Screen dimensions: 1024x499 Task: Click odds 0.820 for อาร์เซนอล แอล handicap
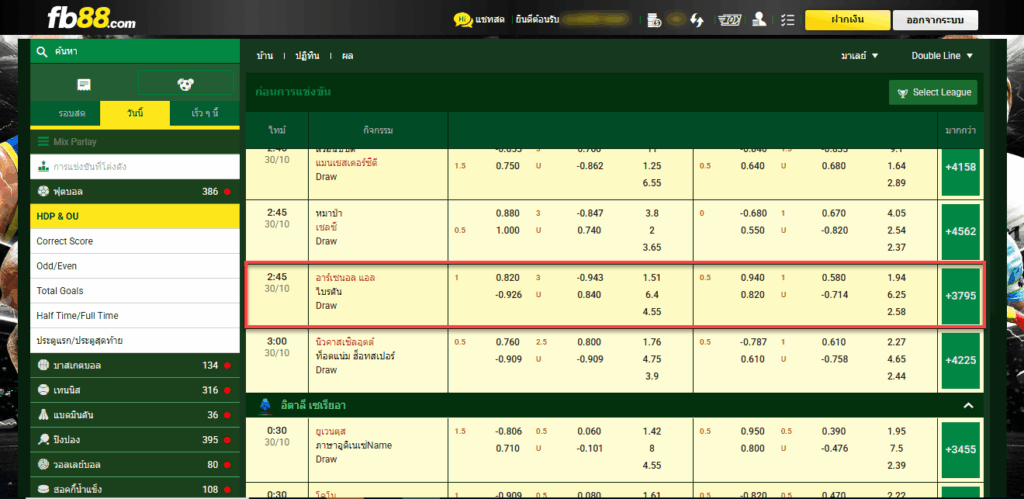(507, 278)
